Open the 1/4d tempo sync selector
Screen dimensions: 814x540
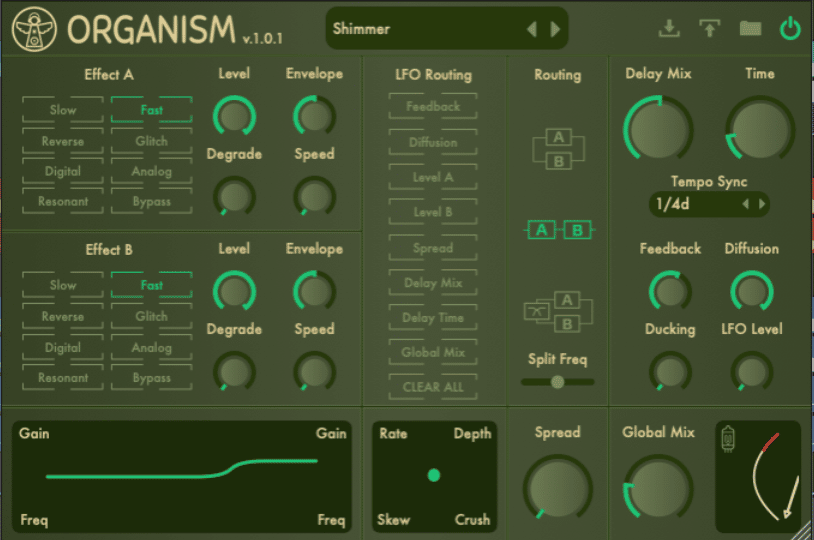[709, 204]
